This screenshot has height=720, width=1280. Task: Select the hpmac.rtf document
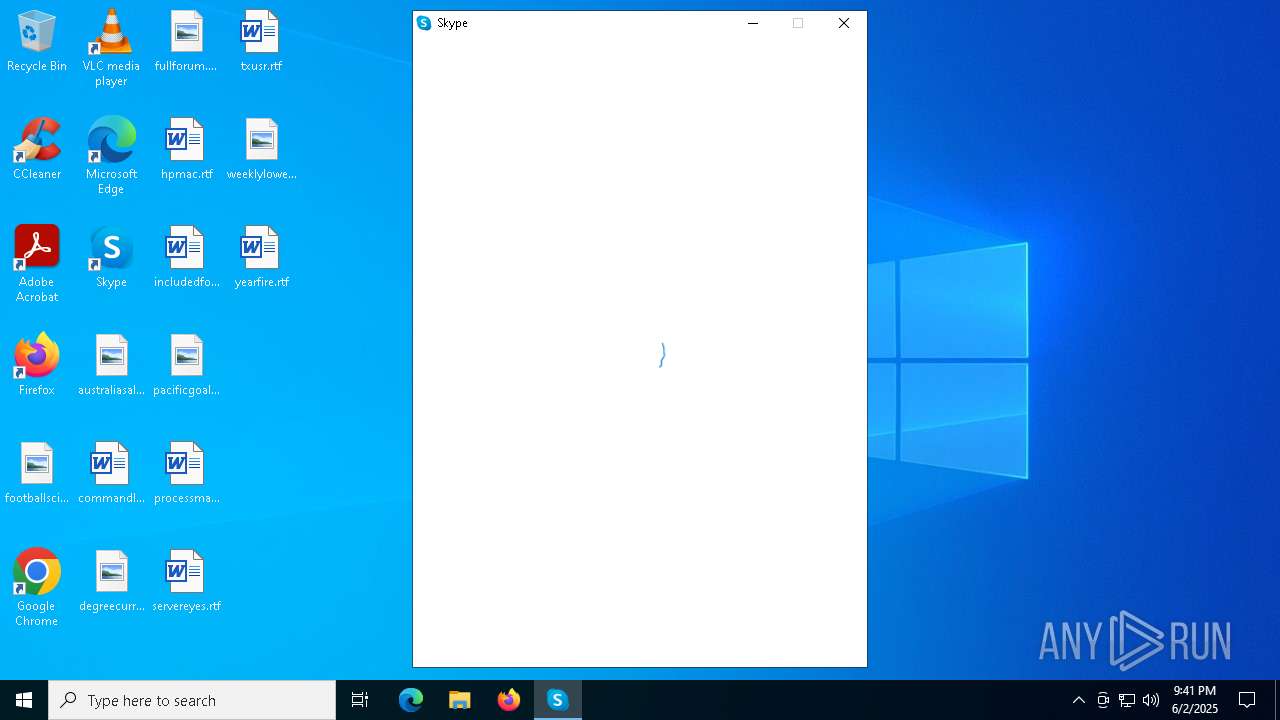[186, 150]
